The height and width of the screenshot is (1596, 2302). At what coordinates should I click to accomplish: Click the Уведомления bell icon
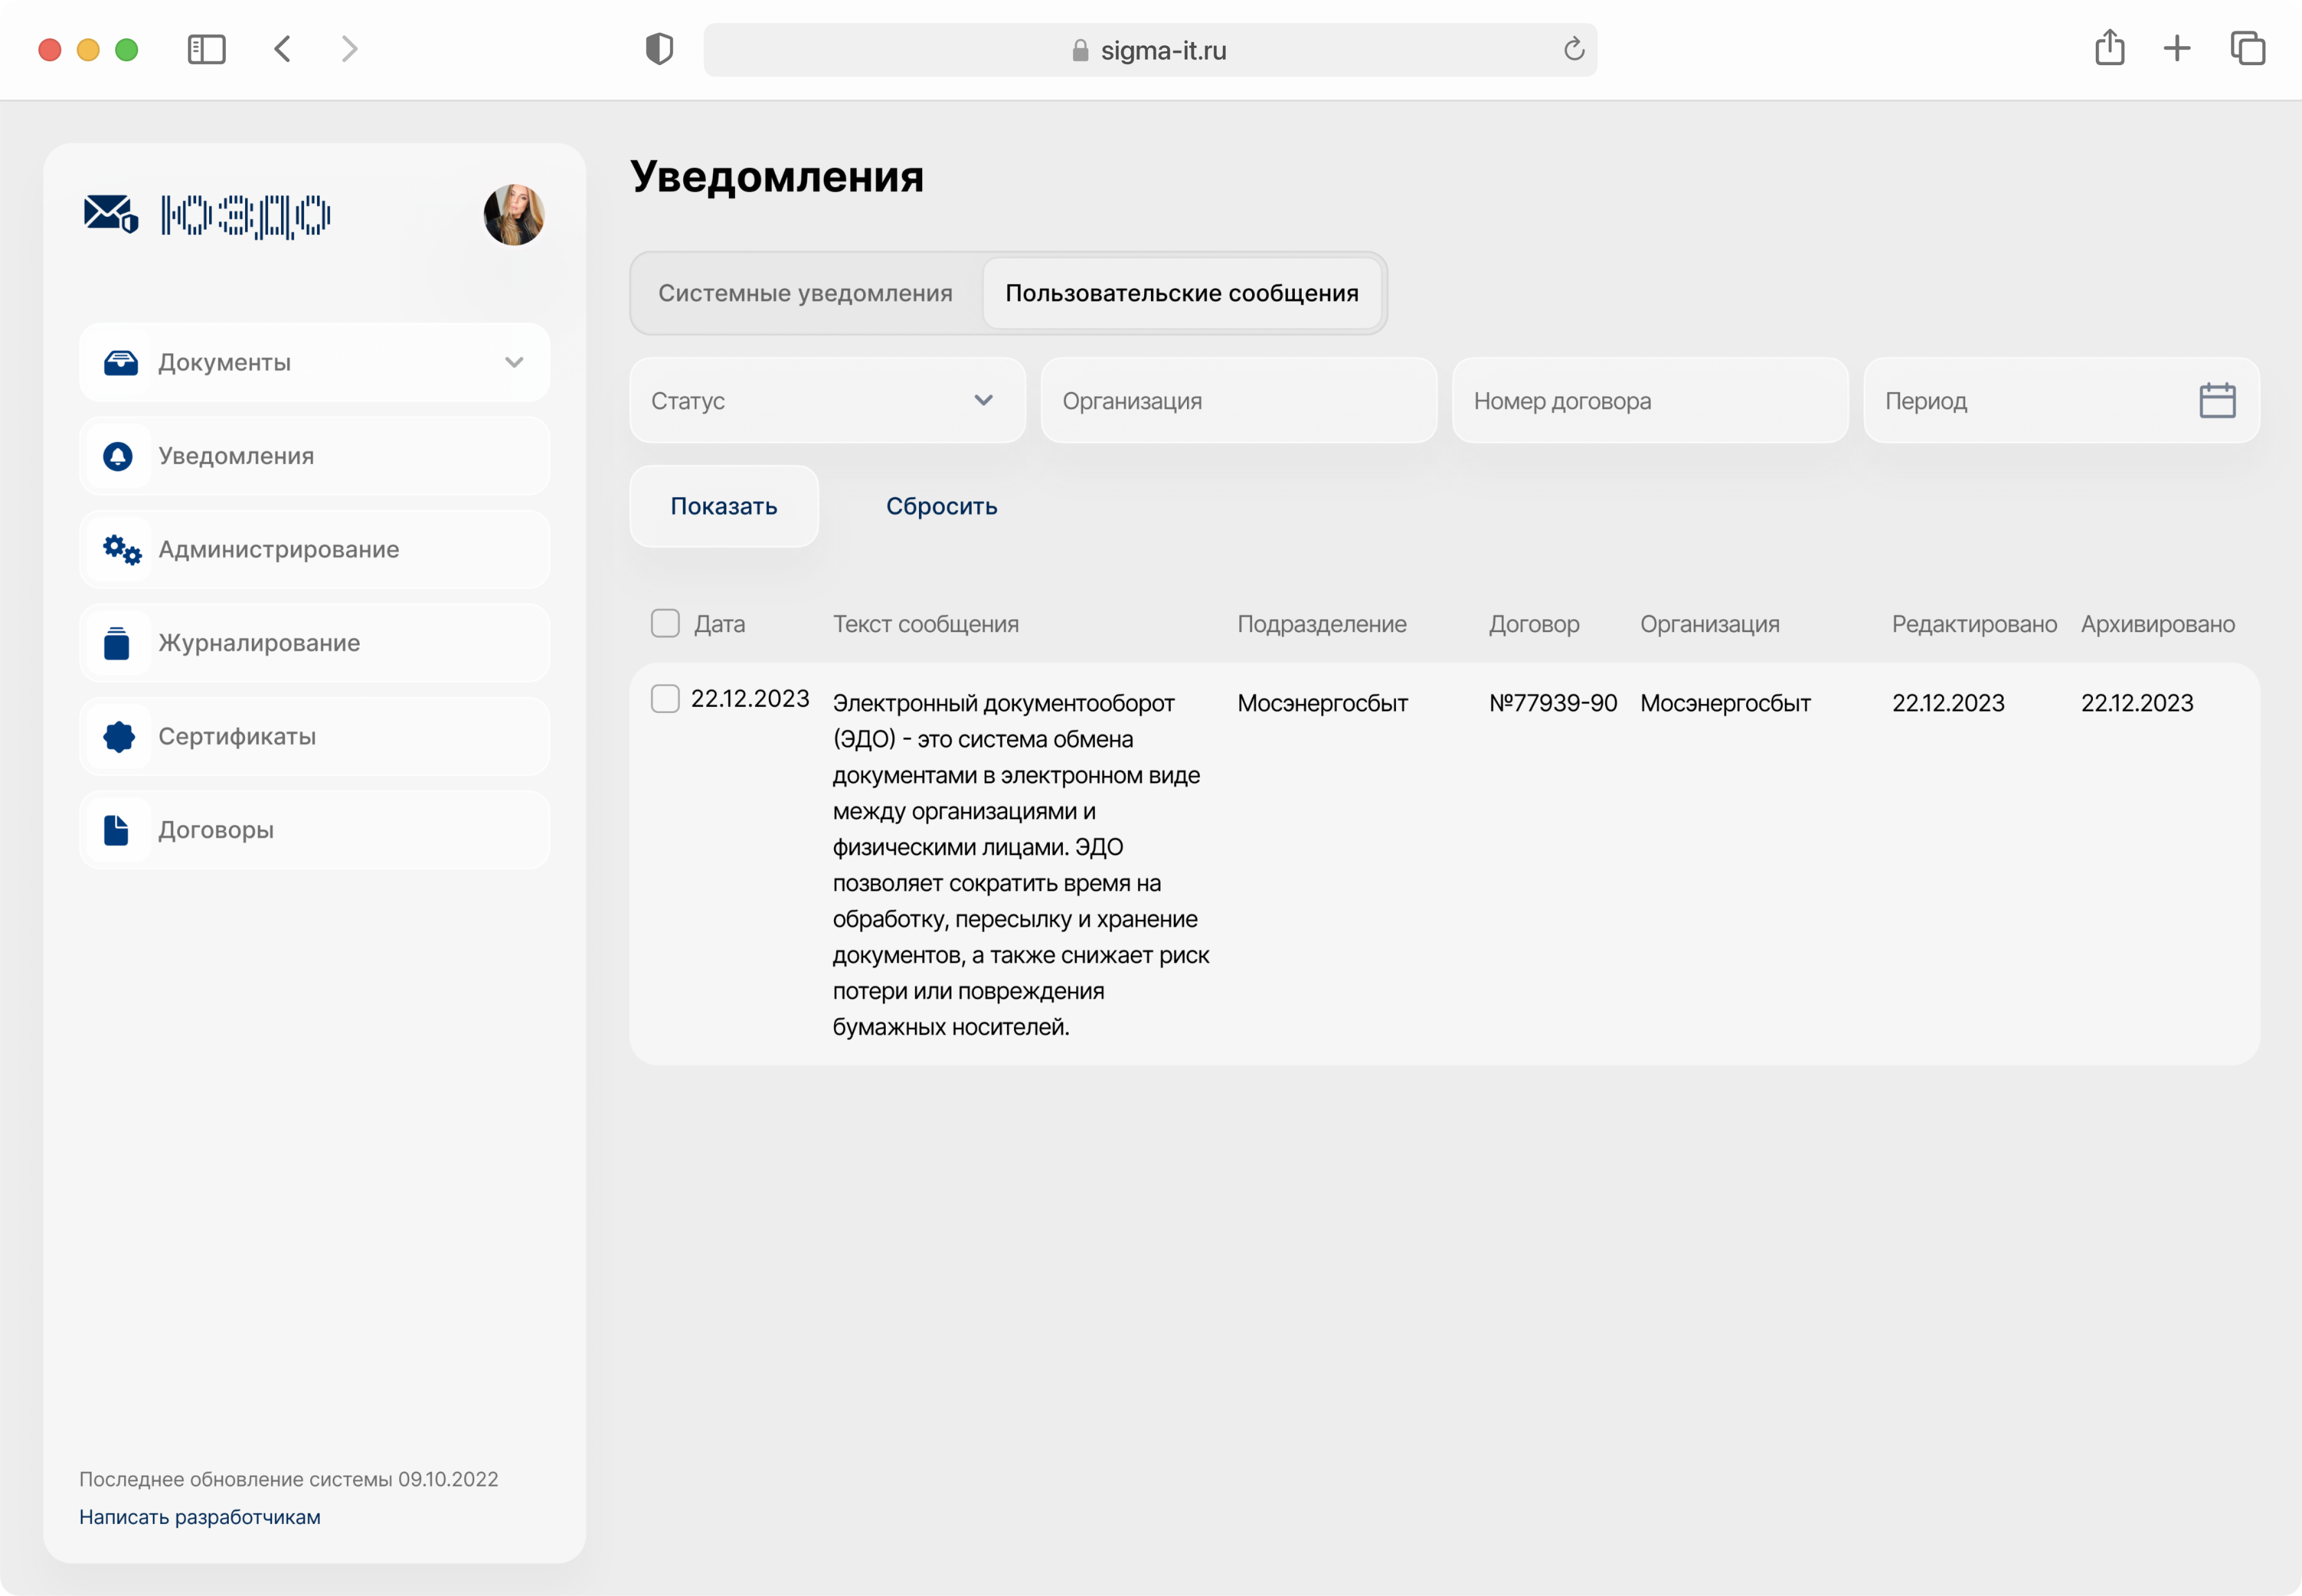coord(118,456)
